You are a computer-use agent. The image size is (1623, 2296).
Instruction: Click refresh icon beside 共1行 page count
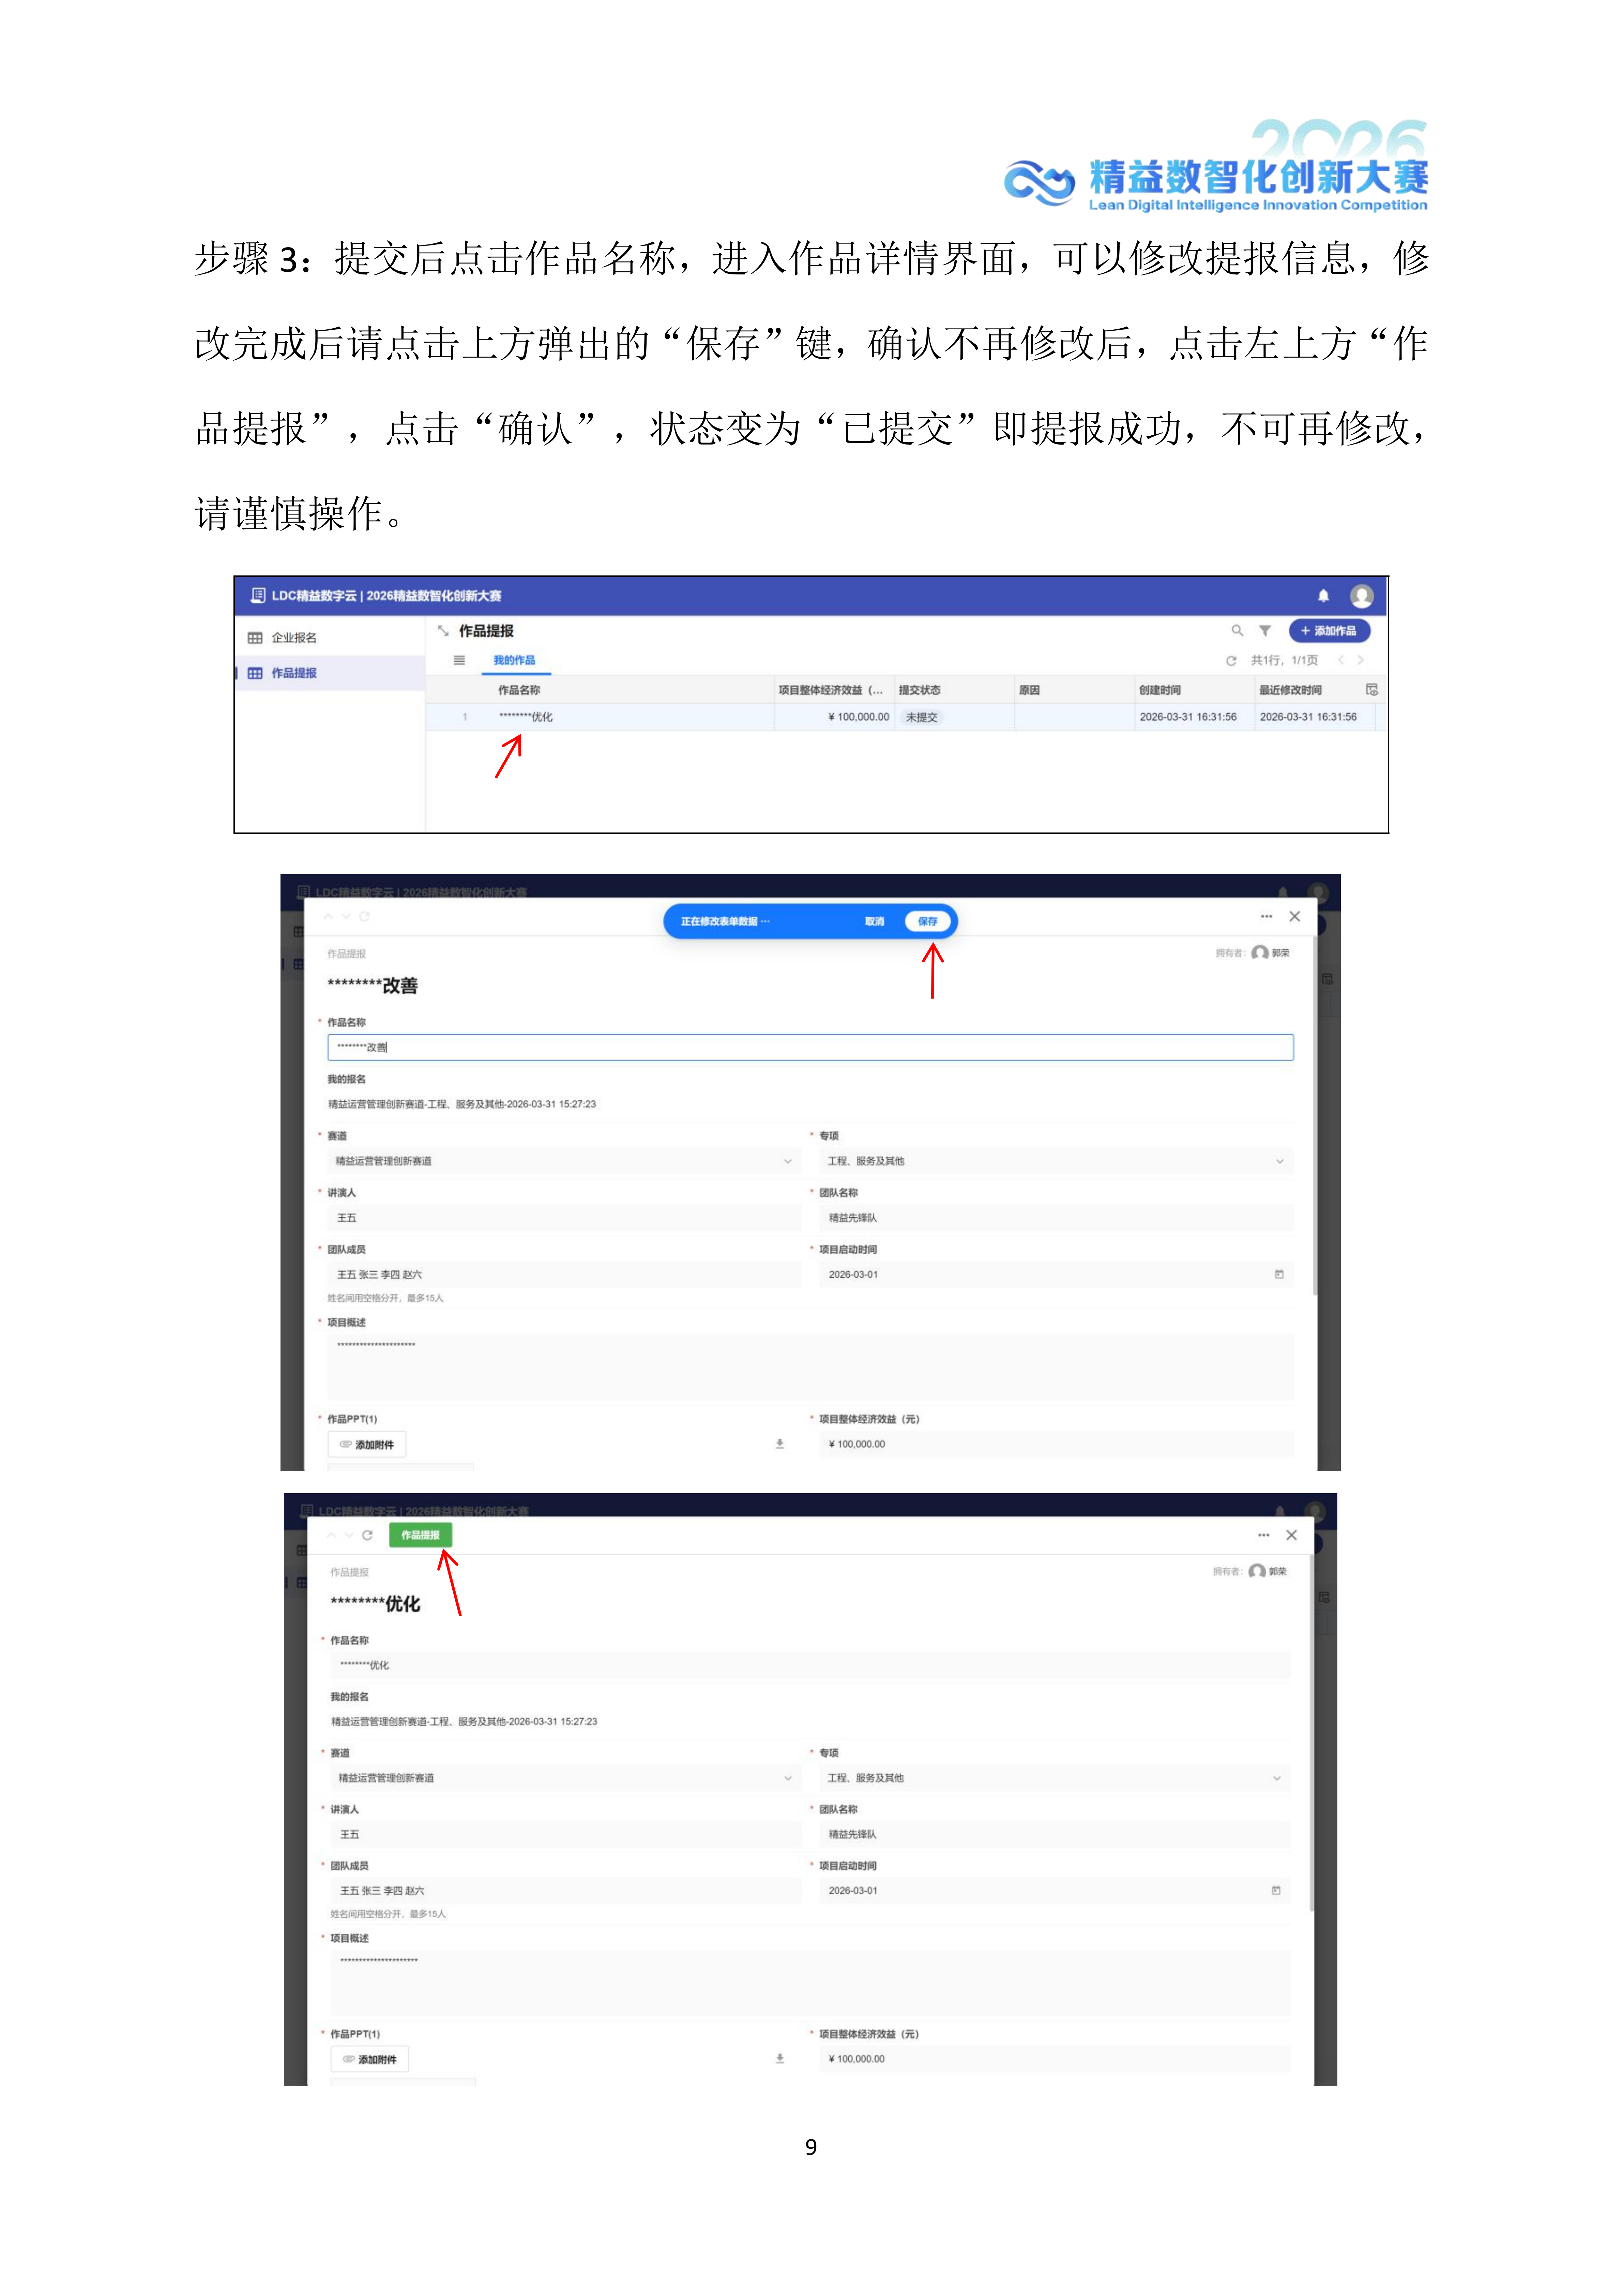pos(1231,661)
